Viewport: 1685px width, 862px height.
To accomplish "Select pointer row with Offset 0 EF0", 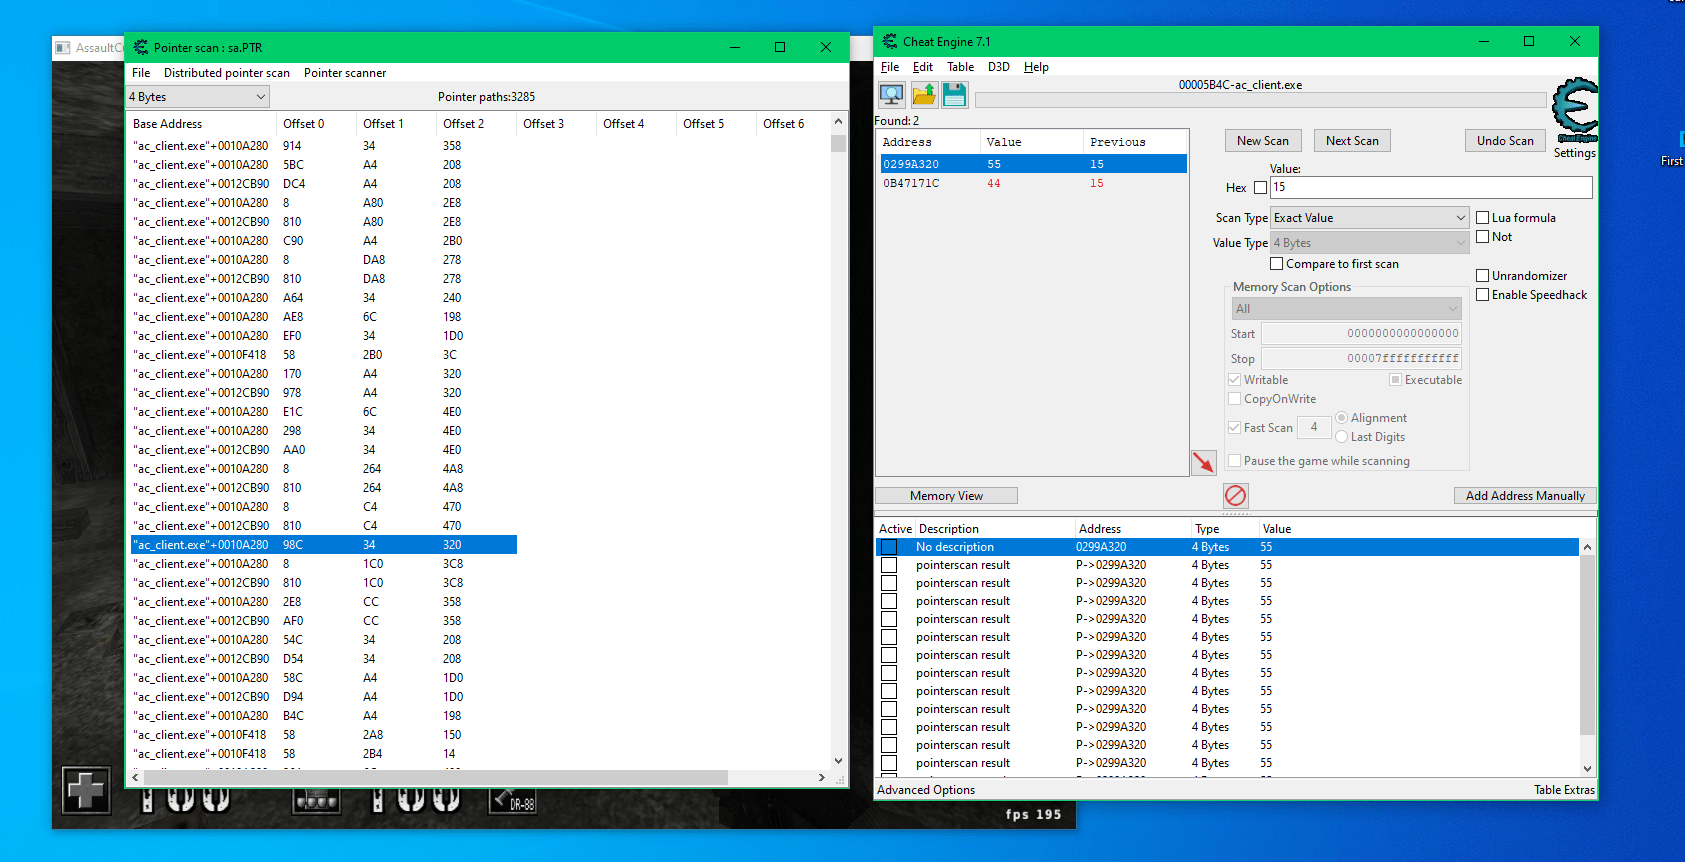I will (x=324, y=336).
